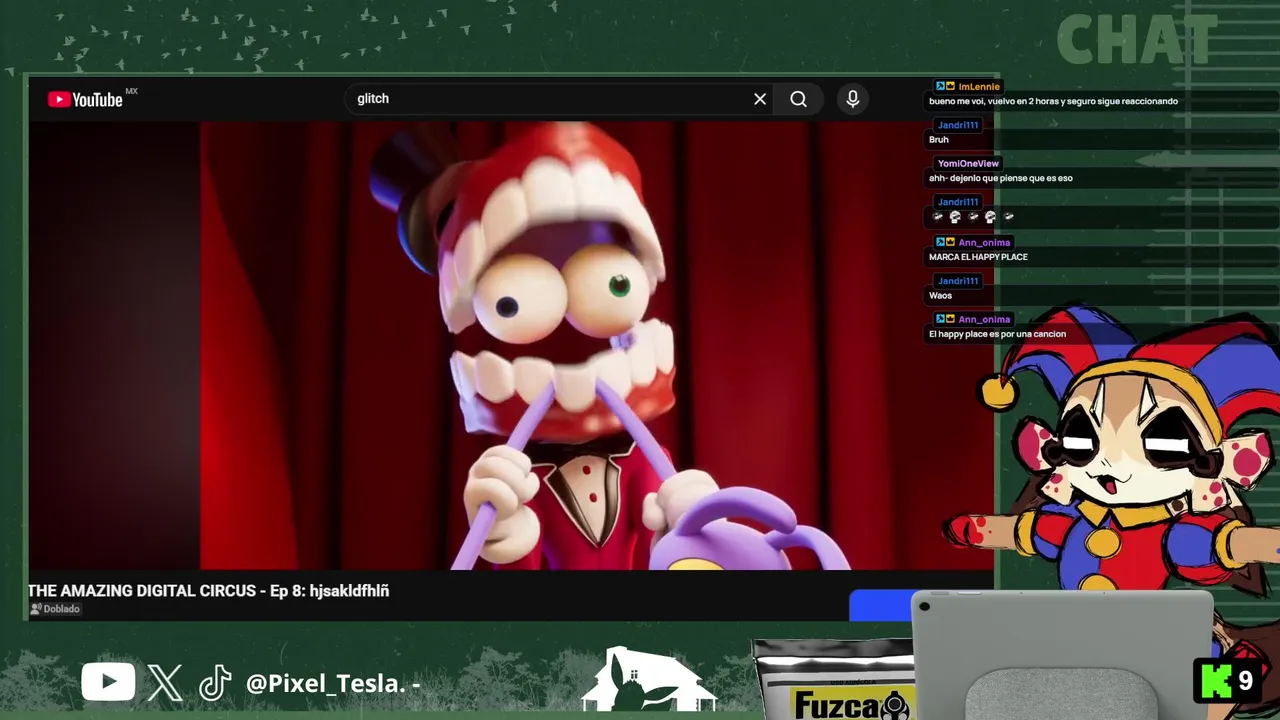Click the YouTube logo
Screen dimensions: 1280x720
85,99
